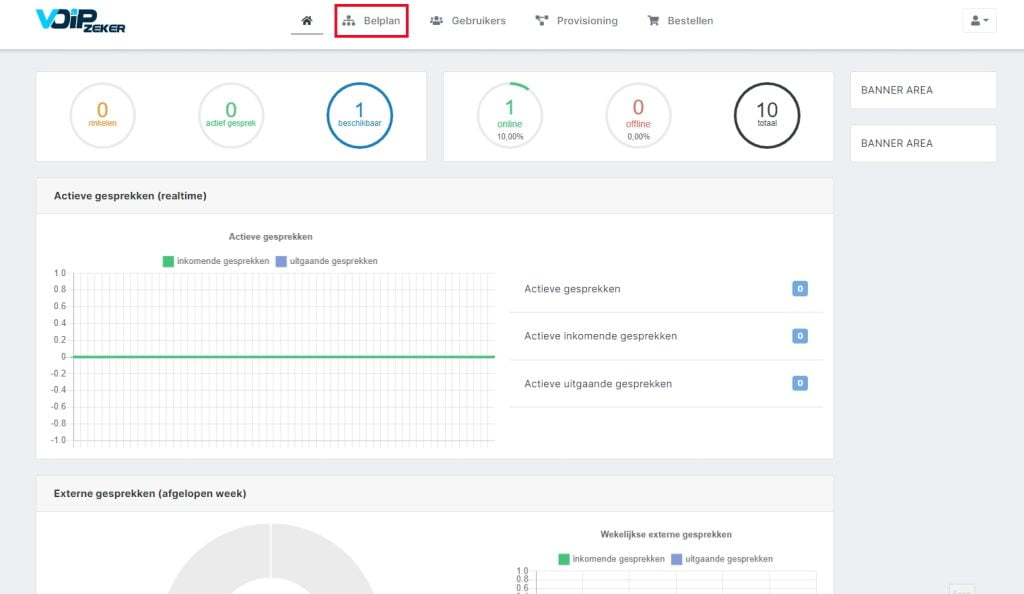Toggle inkomende gesprekken legend in Actieve gesprekken chart

tap(216, 261)
